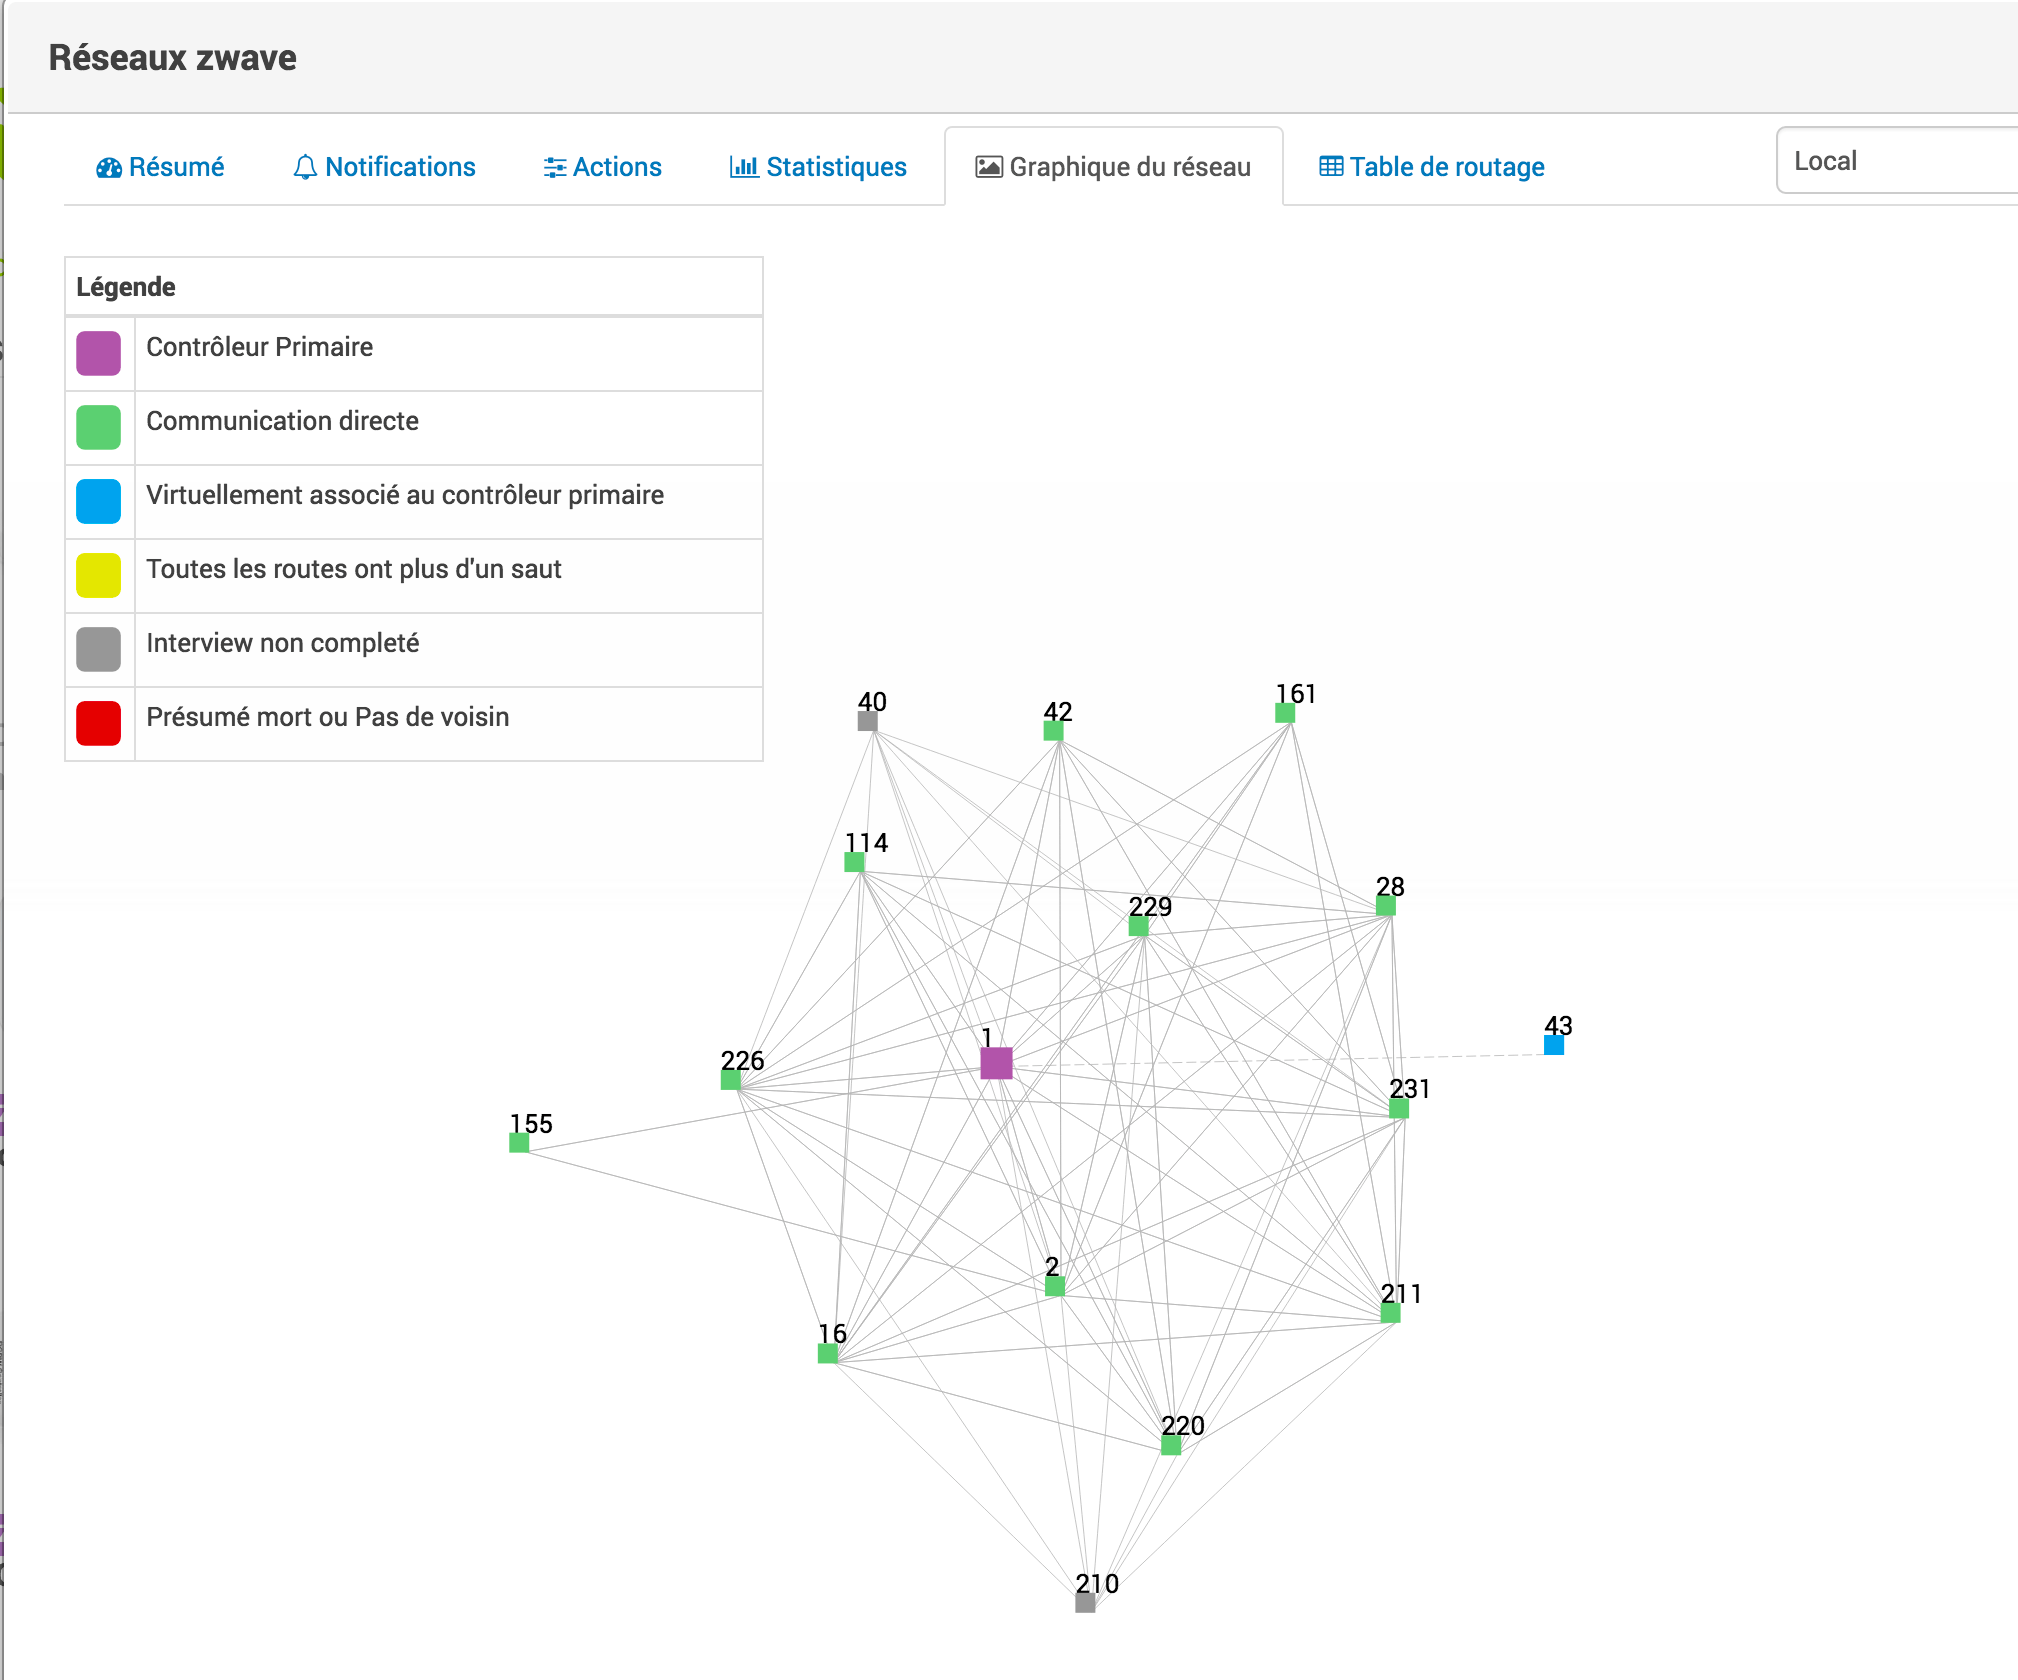Select green node 2 in graph

[x=1055, y=1286]
